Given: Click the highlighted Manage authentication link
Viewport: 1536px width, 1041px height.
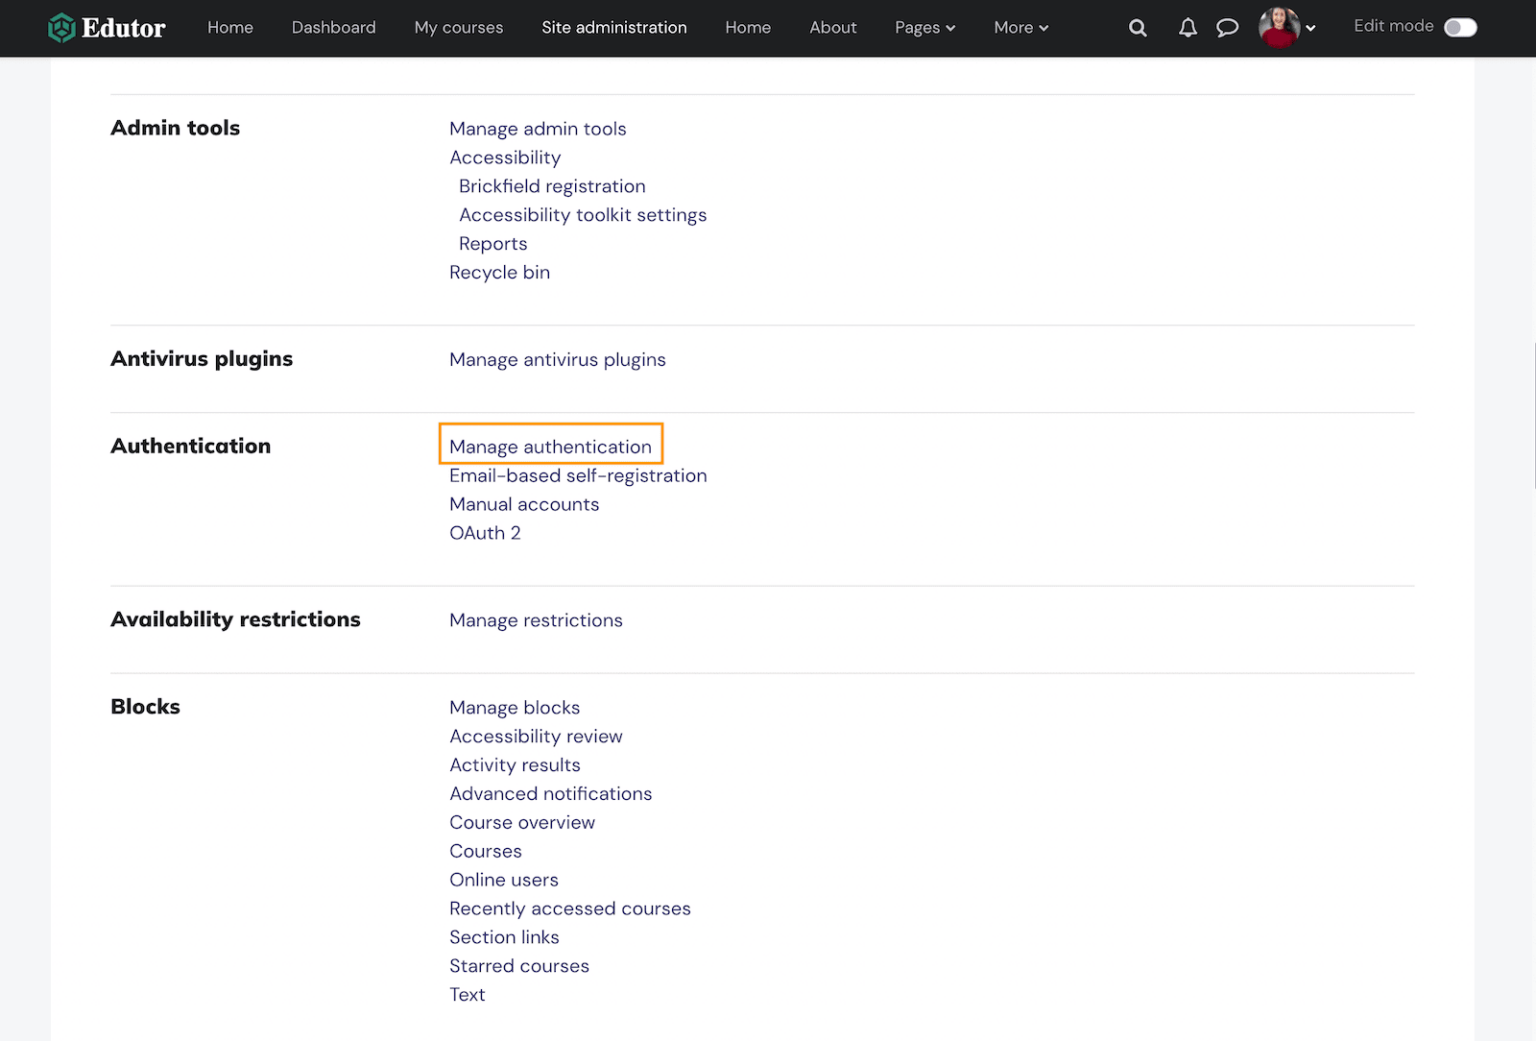Looking at the screenshot, I should (x=551, y=446).
